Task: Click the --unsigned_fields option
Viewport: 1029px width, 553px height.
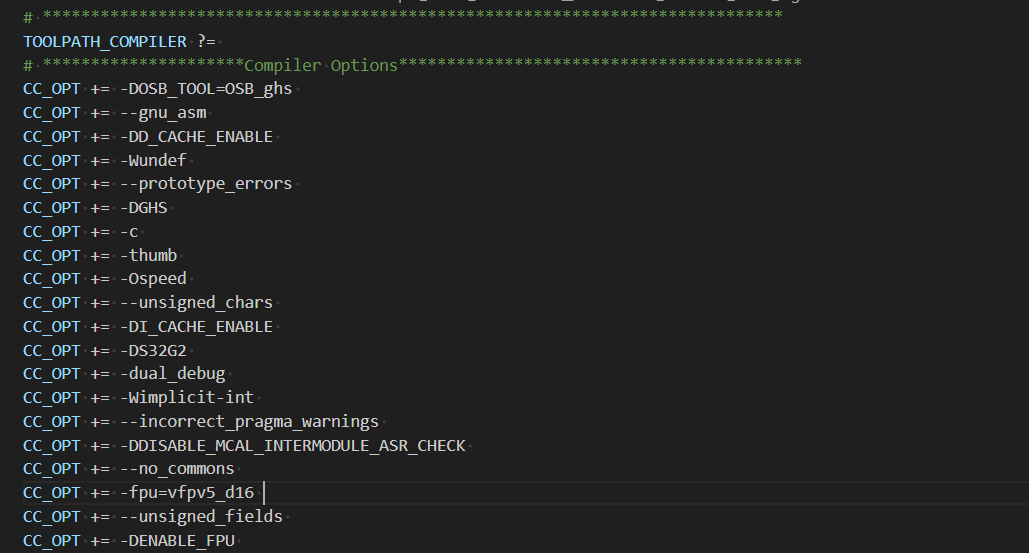Action: tap(201, 516)
